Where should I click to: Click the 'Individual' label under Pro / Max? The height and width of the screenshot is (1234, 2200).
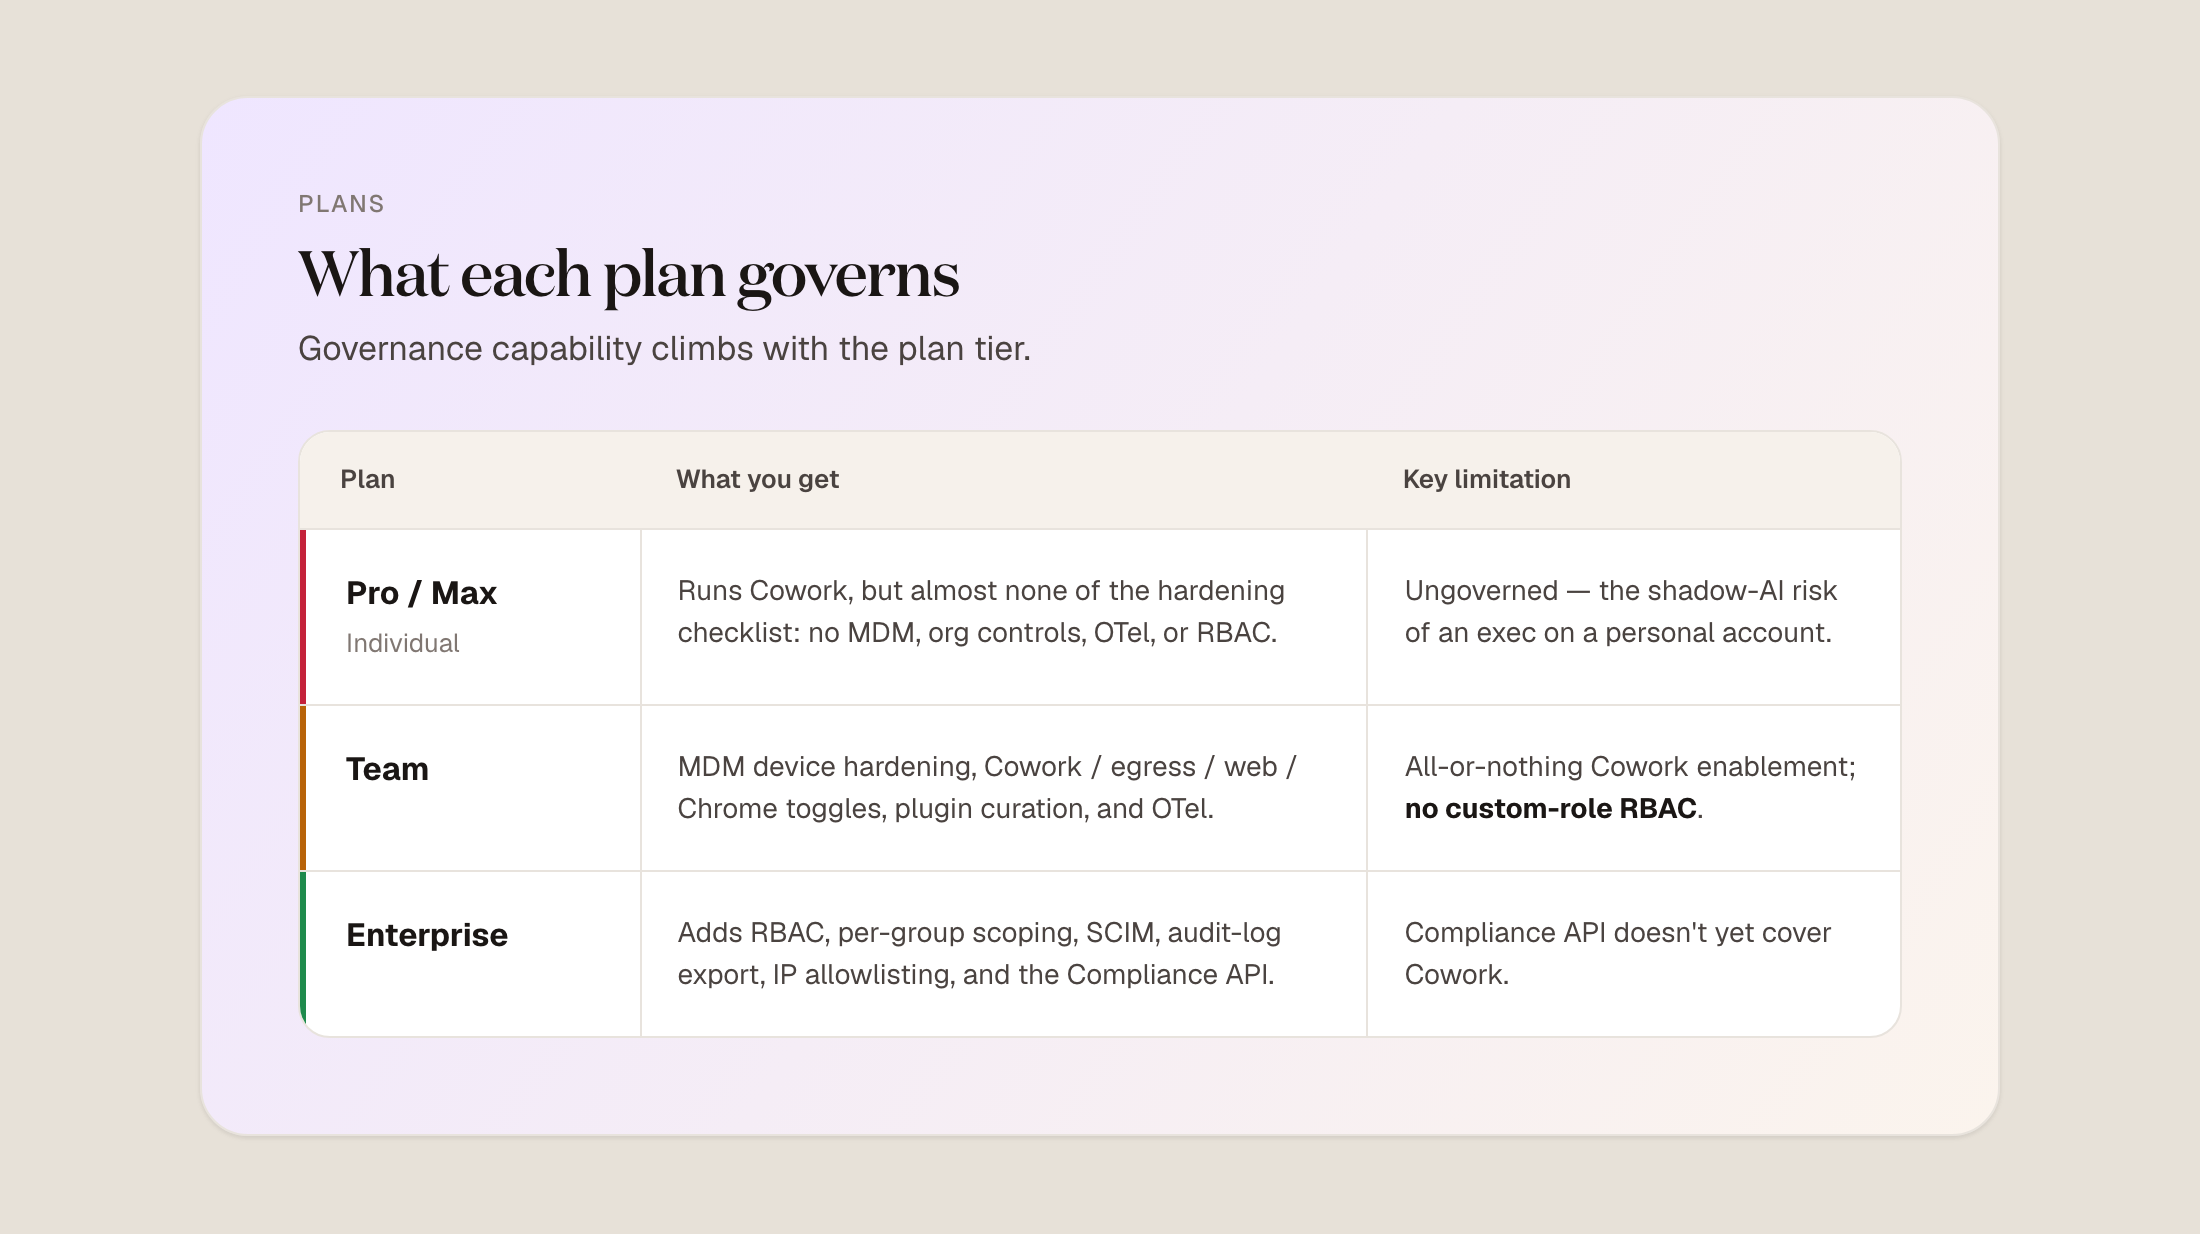tap(402, 643)
